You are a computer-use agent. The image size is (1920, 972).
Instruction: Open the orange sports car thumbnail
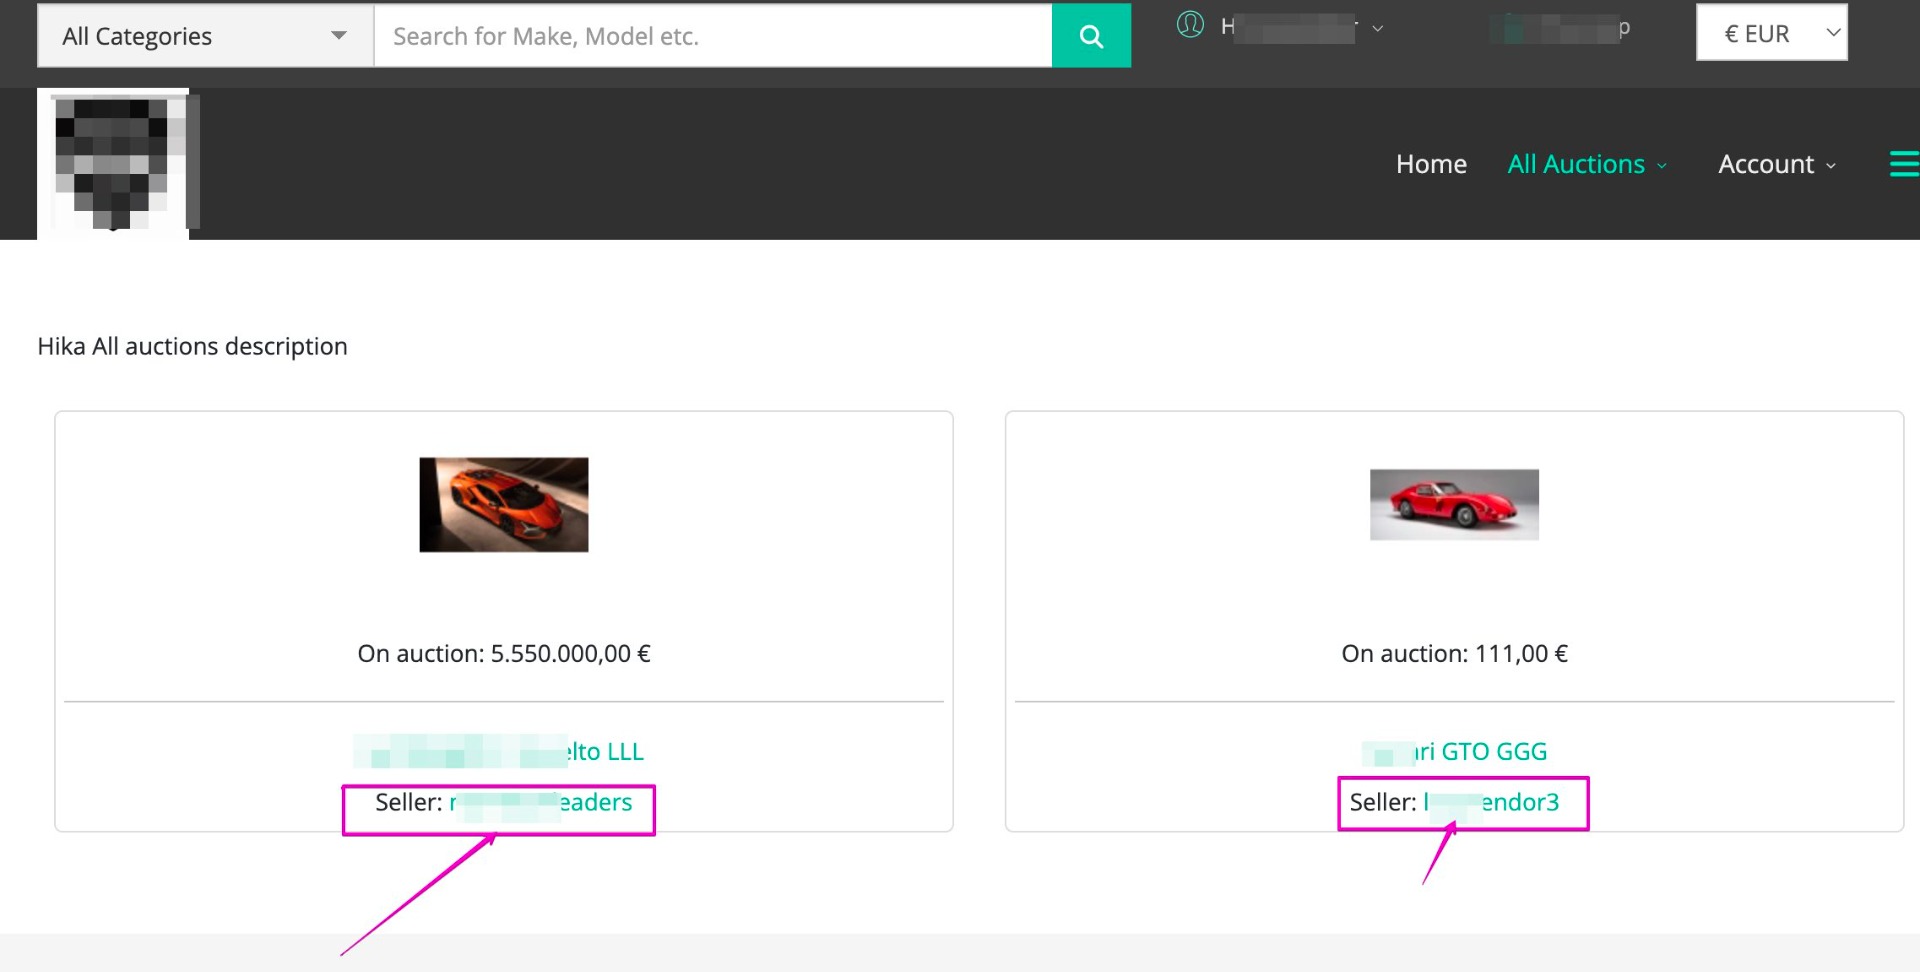tap(504, 505)
